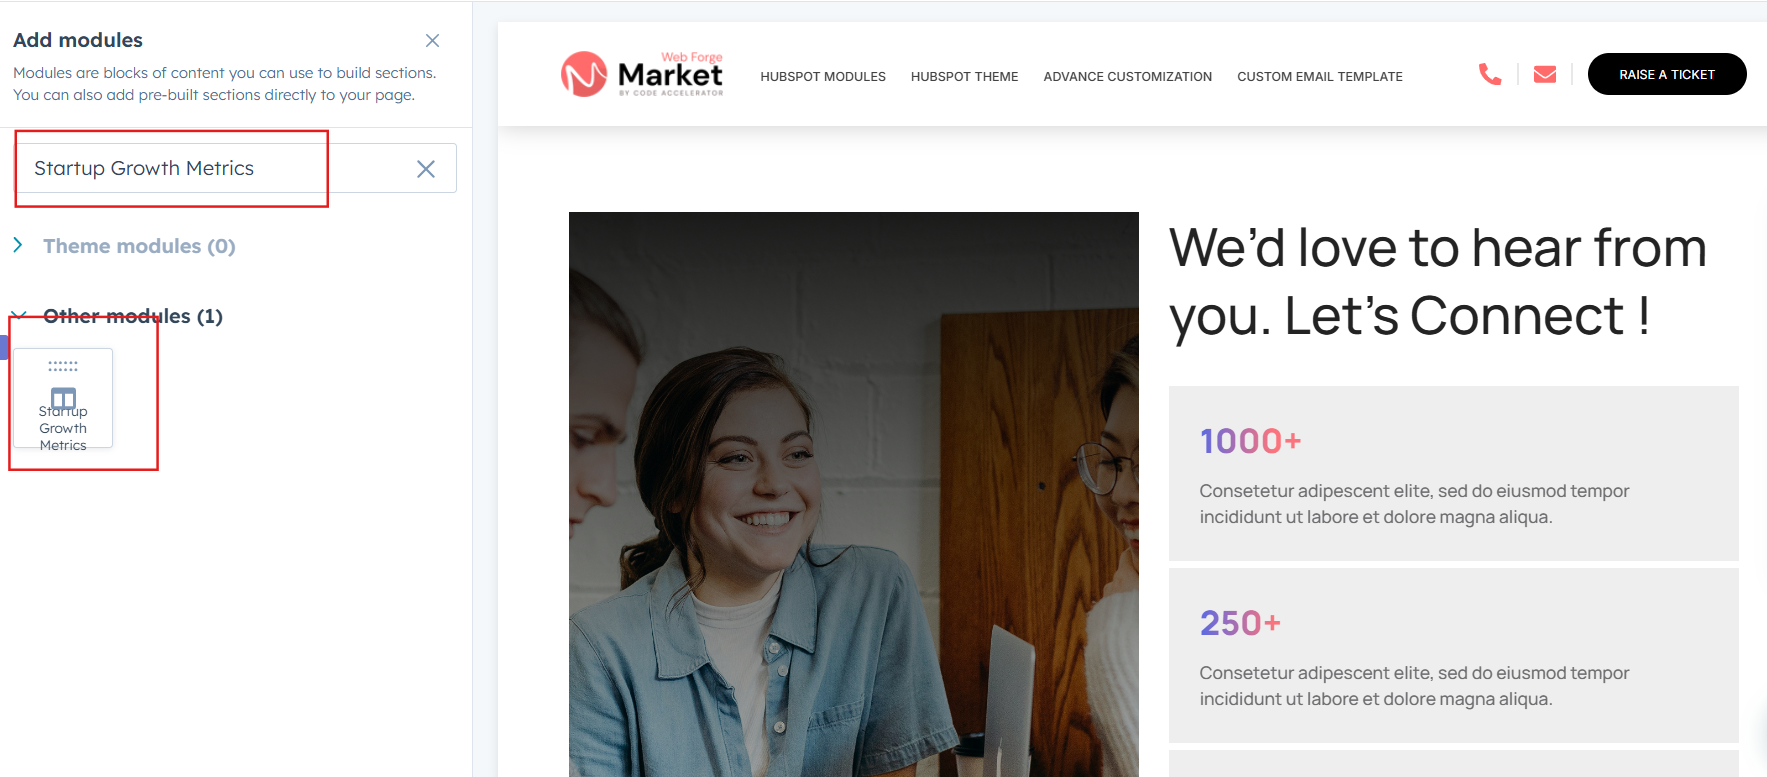
Task: Click the Startup Growth Metrics search field
Action: 235,168
